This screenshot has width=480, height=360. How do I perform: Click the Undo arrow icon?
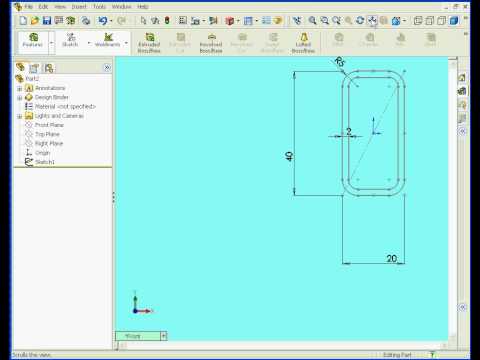tap(102, 21)
